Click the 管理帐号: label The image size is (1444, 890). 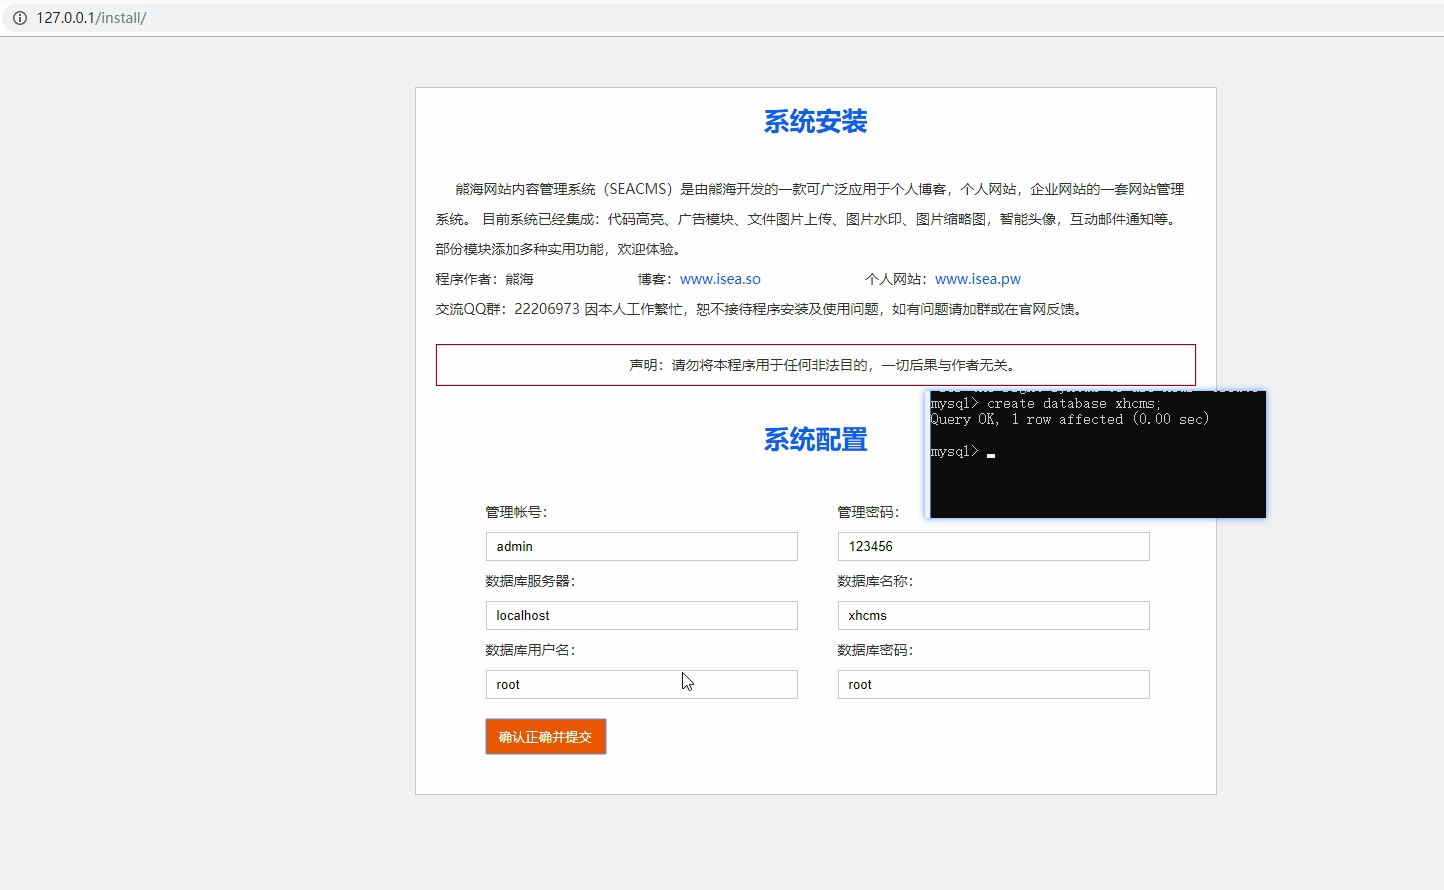(517, 512)
